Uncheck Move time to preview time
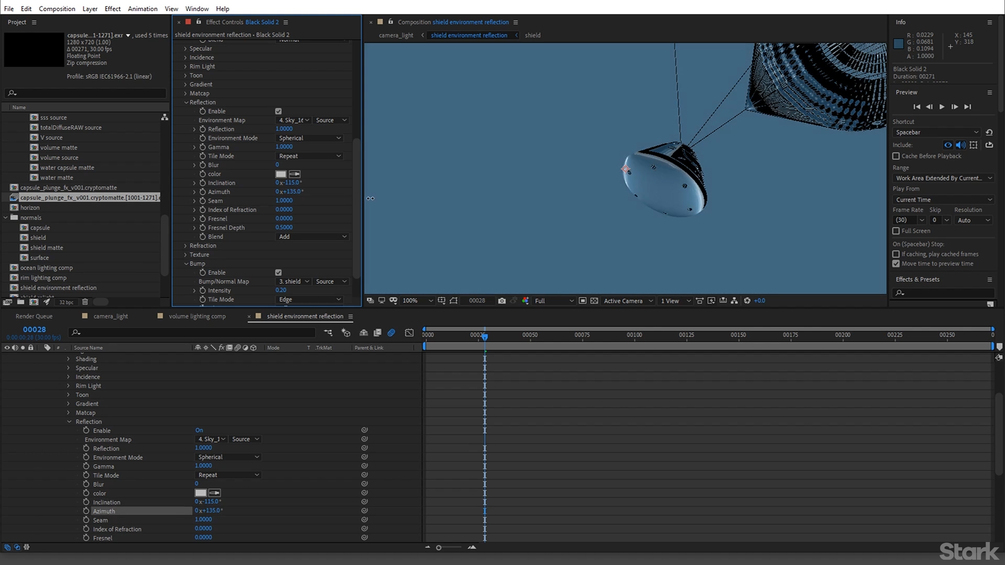 point(896,263)
